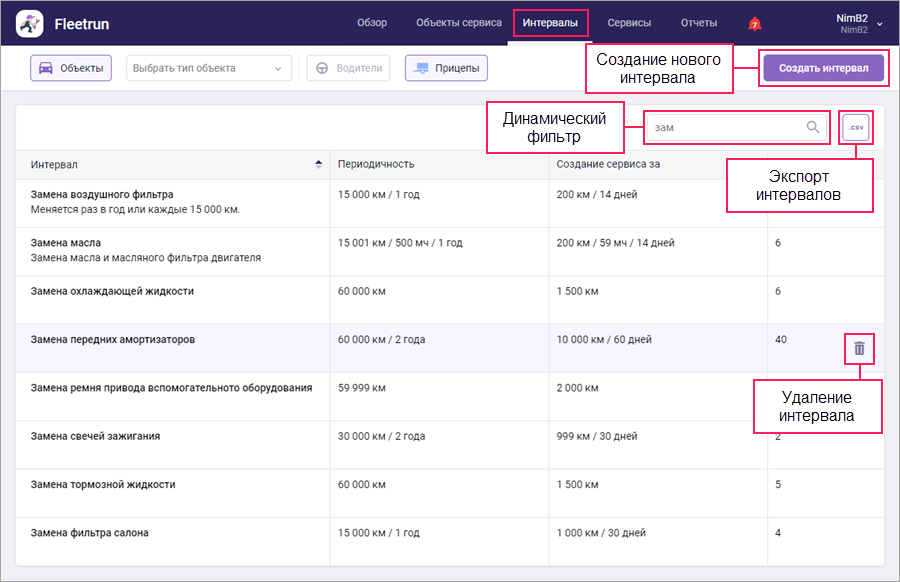The height and width of the screenshot is (582, 900).
Task: Click the Создать интервал button
Action: coord(824,68)
